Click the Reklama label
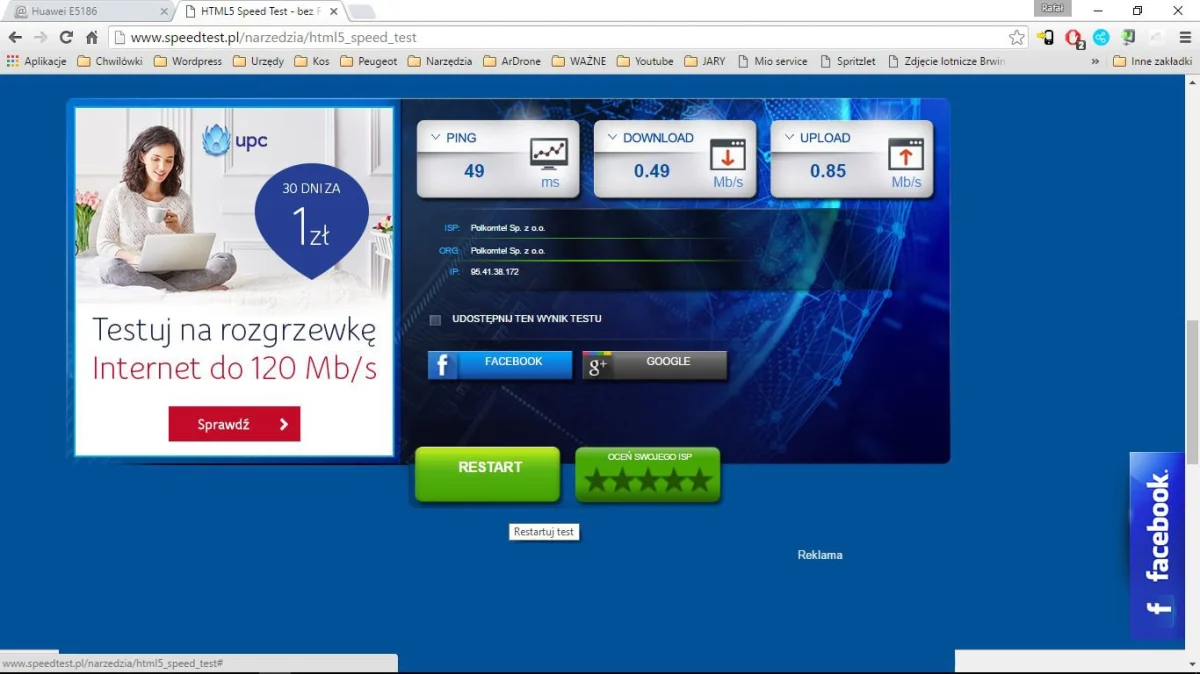The image size is (1200, 674). (x=820, y=555)
